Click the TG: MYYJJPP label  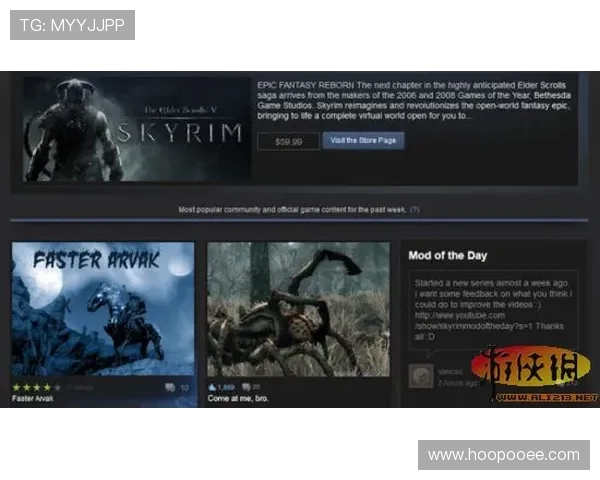click(x=72, y=25)
